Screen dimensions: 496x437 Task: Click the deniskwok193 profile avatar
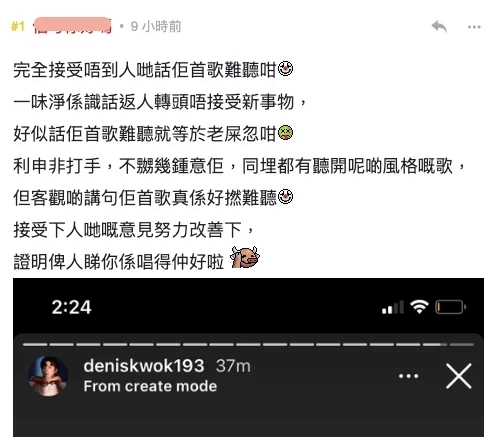pyautogui.click(x=48, y=376)
